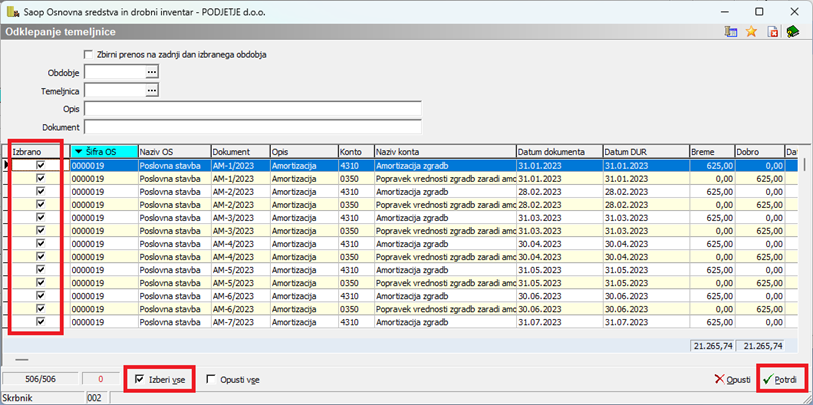The image size is (813, 405).
Task: Click into the Obdobje input field
Action: pos(115,72)
